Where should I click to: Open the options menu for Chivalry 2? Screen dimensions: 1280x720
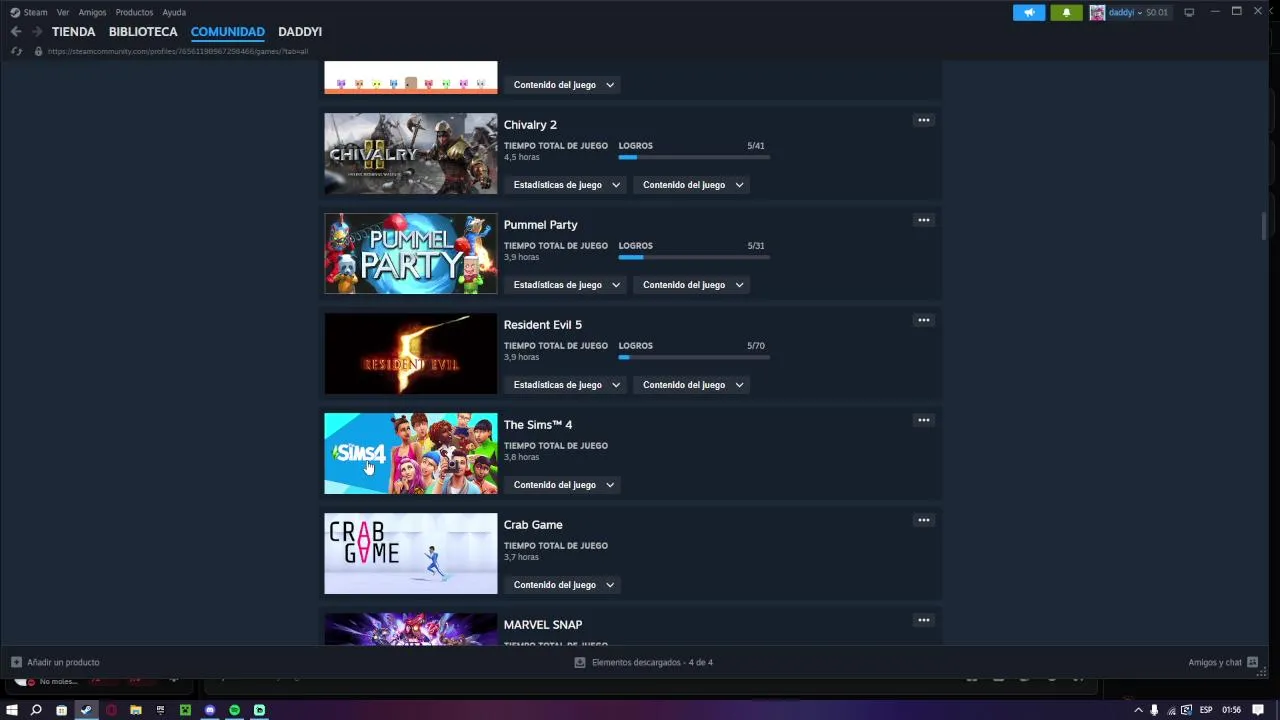coord(924,120)
